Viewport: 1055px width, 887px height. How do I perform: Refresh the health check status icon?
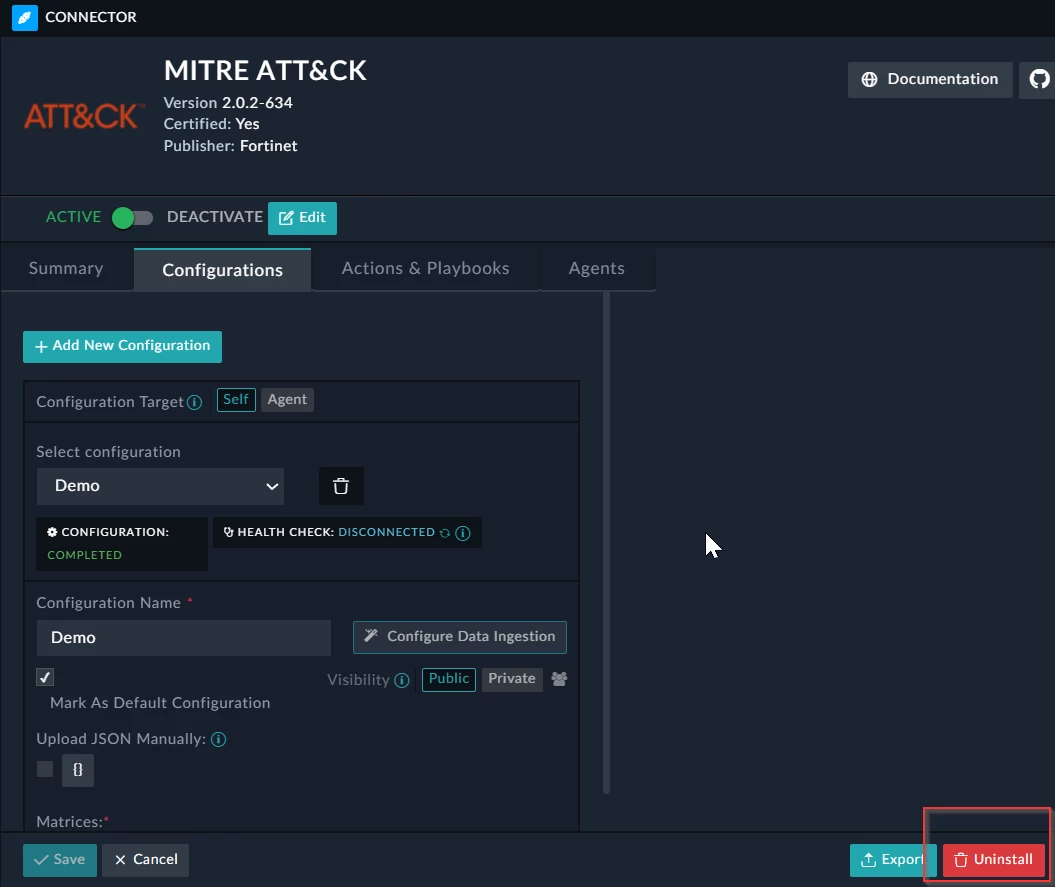(x=445, y=533)
